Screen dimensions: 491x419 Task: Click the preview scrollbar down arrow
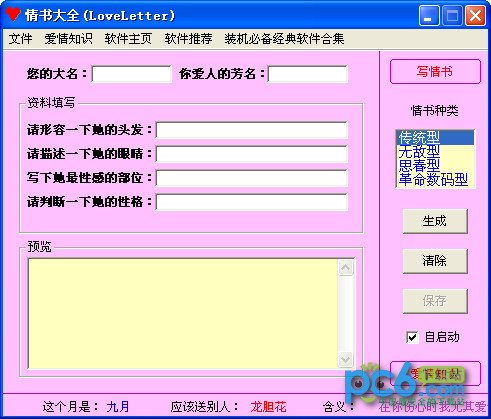click(x=345, y=359)
